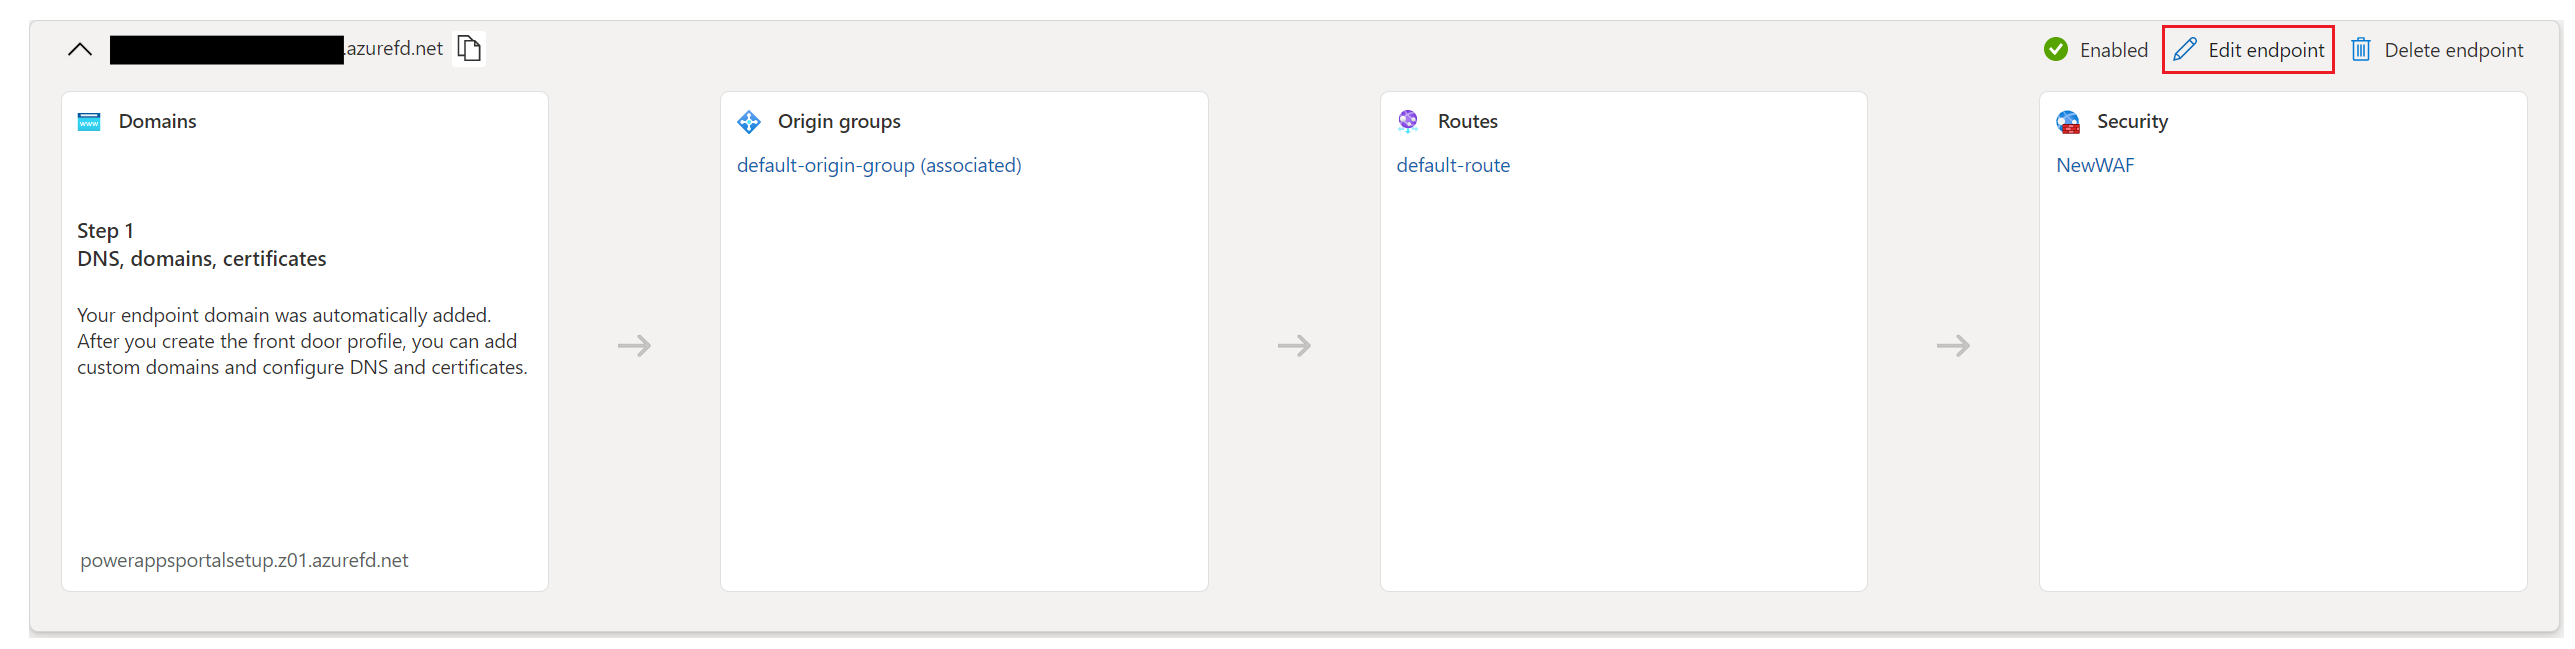The height and width of the screenshot is (649, 2575).
Task: Click the Security shield icon
Action: point(2068,121)
